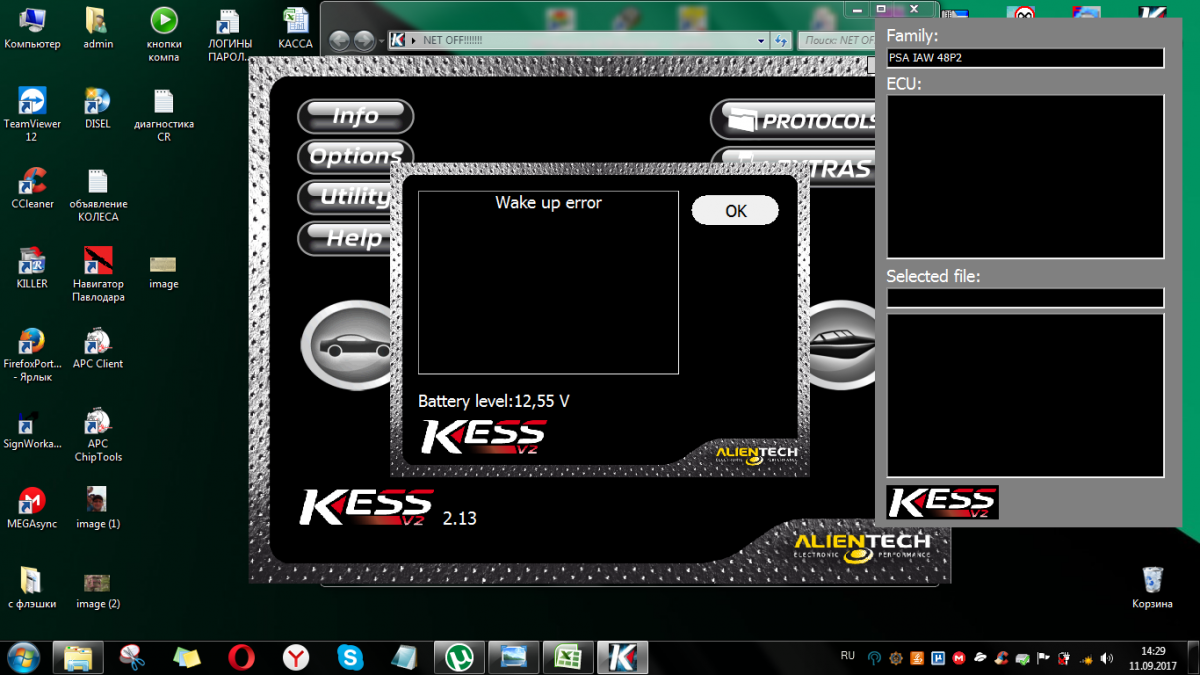Launch TeamViewer 12 from desktop
This screenshot has height=675, width=1200.
(32, 114)
